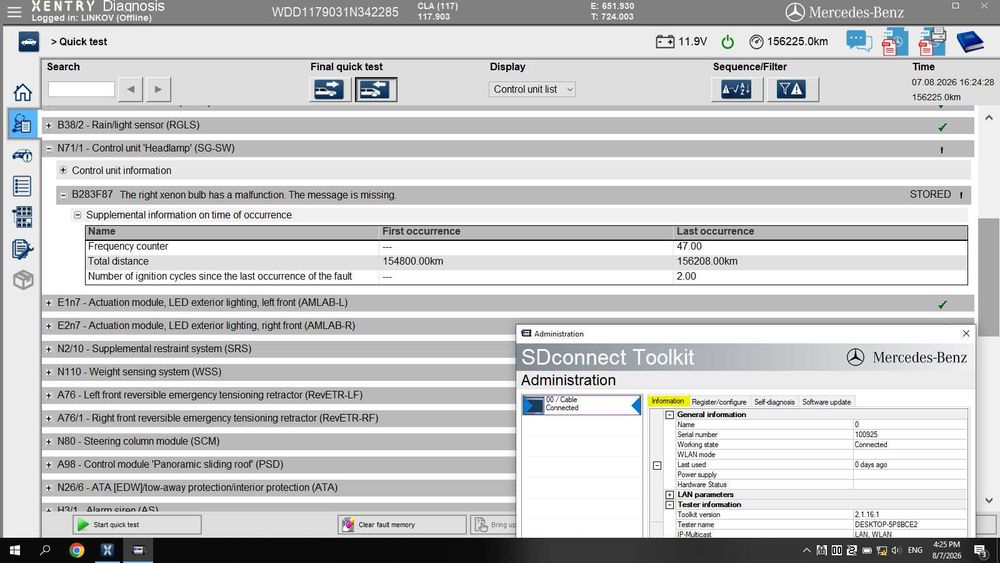Viewport: 1000px width, 563px height.
Task: Expand N110 Weight sensing system row
Action: 48,372
